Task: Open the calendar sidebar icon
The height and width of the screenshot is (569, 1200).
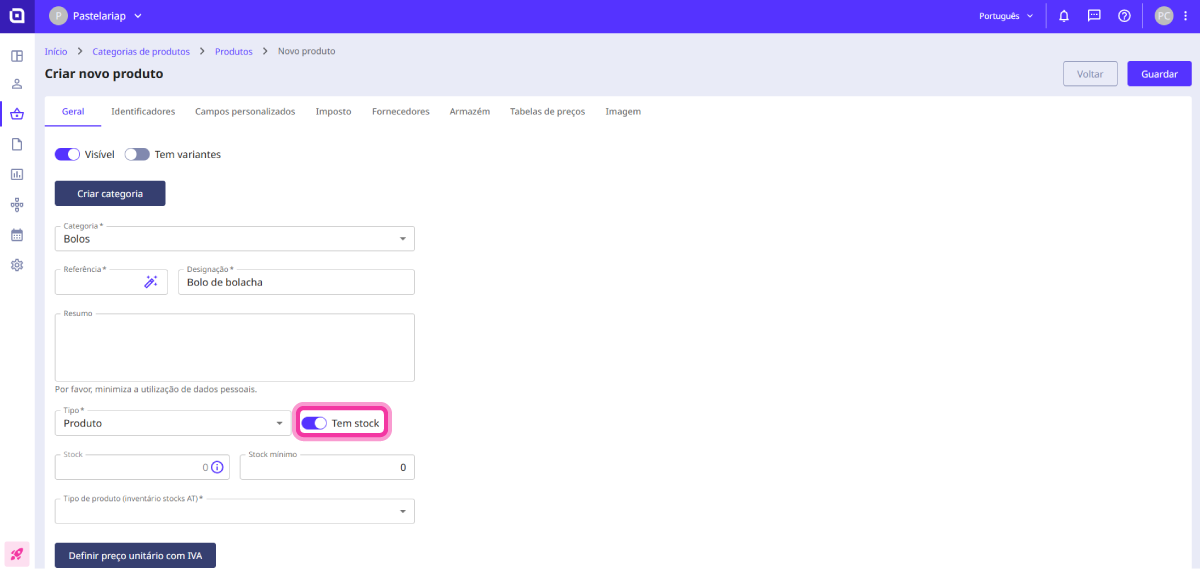Action: [17, 235]
